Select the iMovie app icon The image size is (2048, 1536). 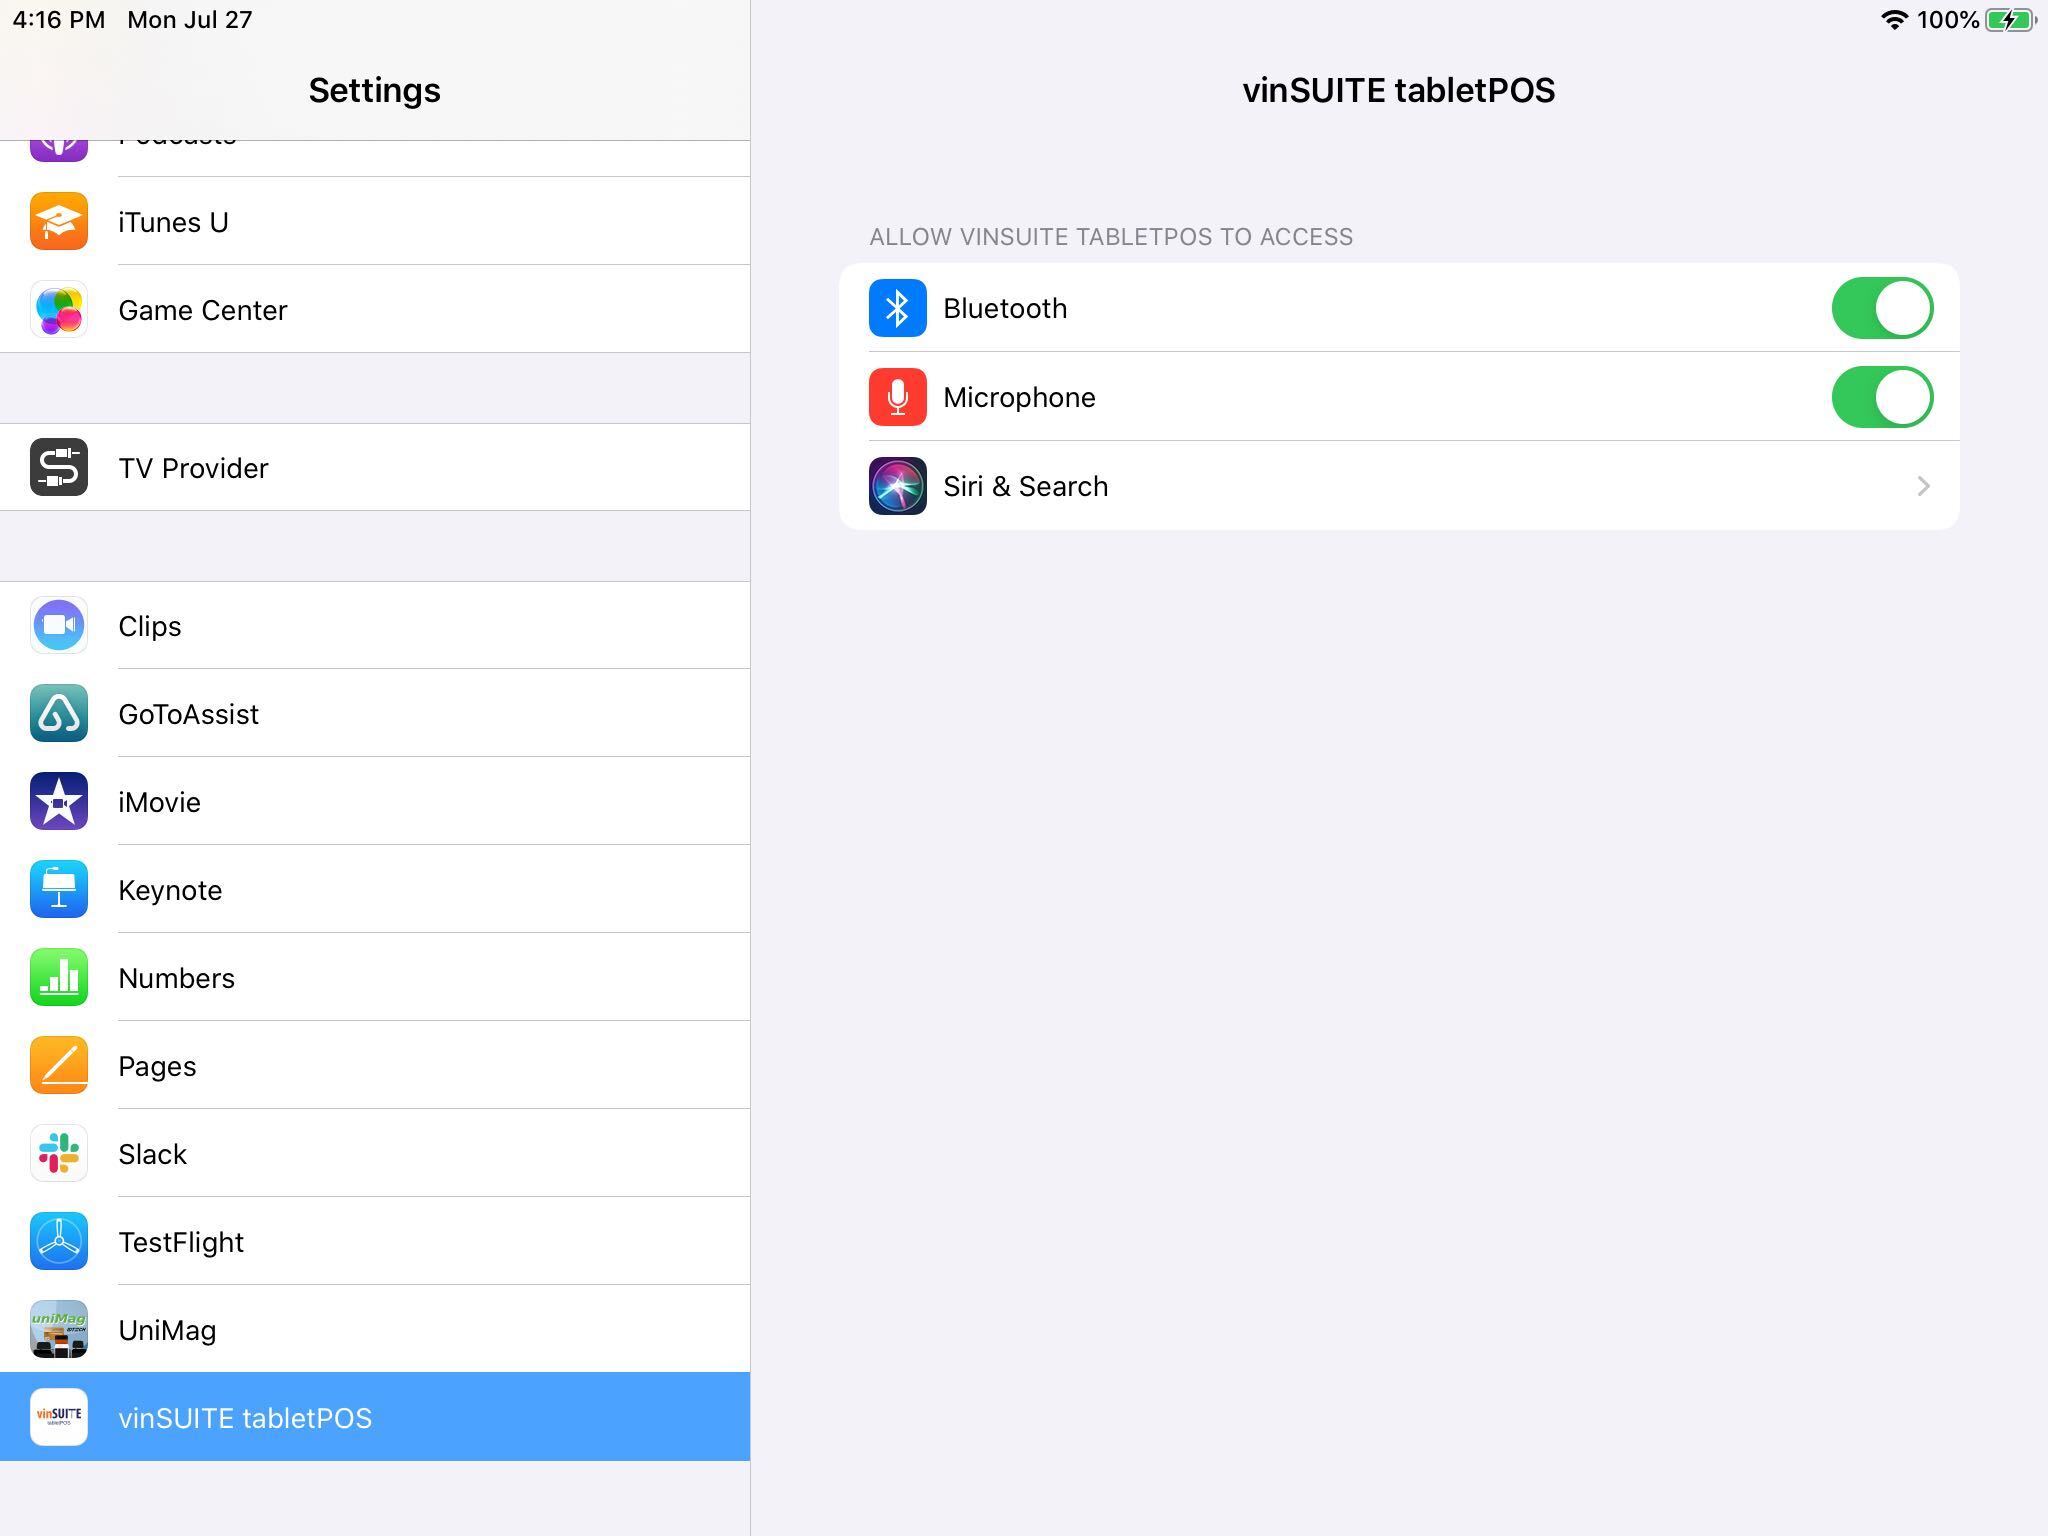point(59,801)
